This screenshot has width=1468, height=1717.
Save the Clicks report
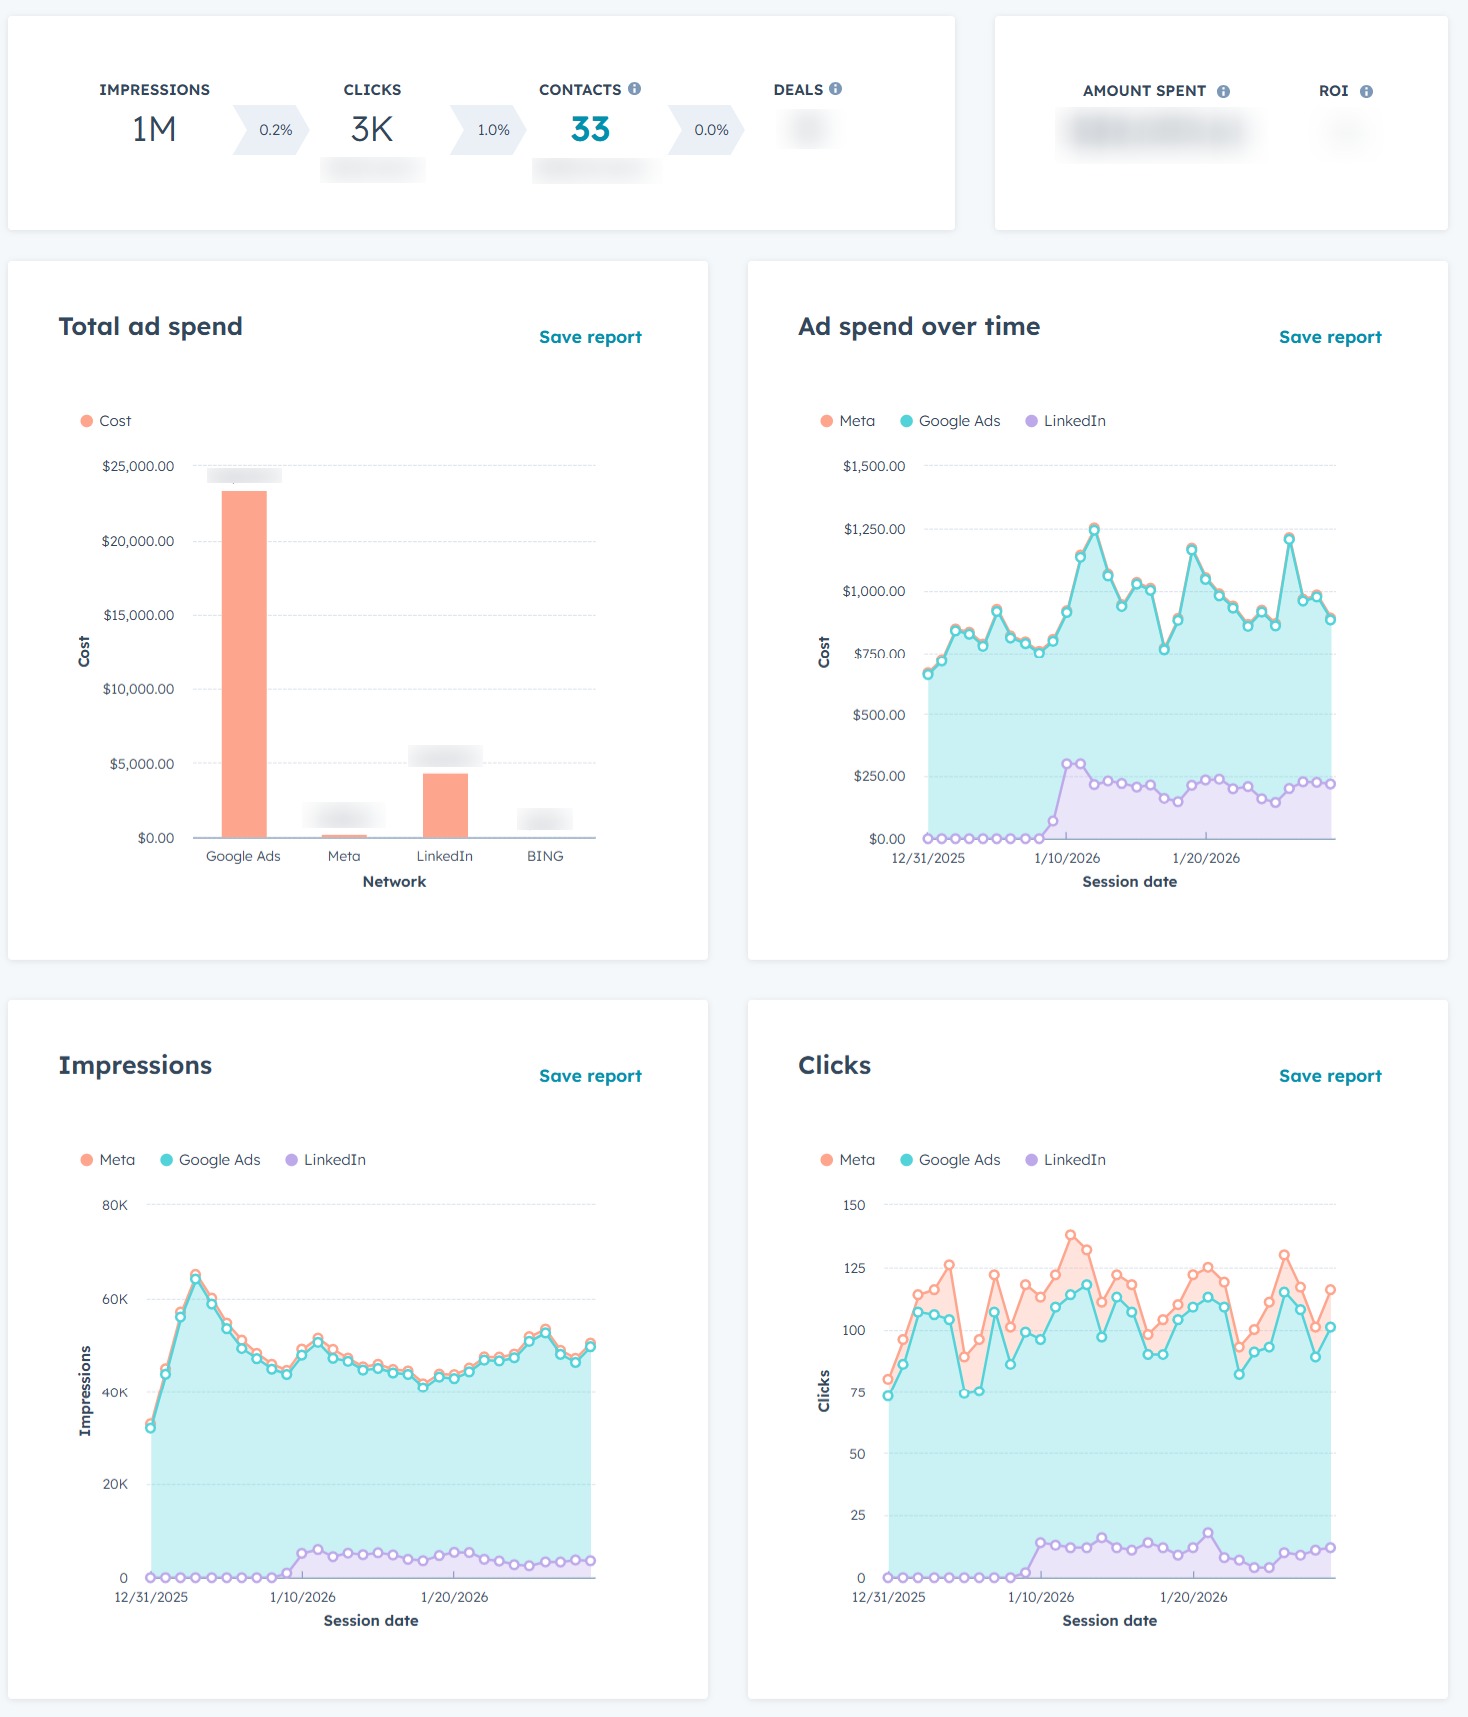coord(1330,1076)
